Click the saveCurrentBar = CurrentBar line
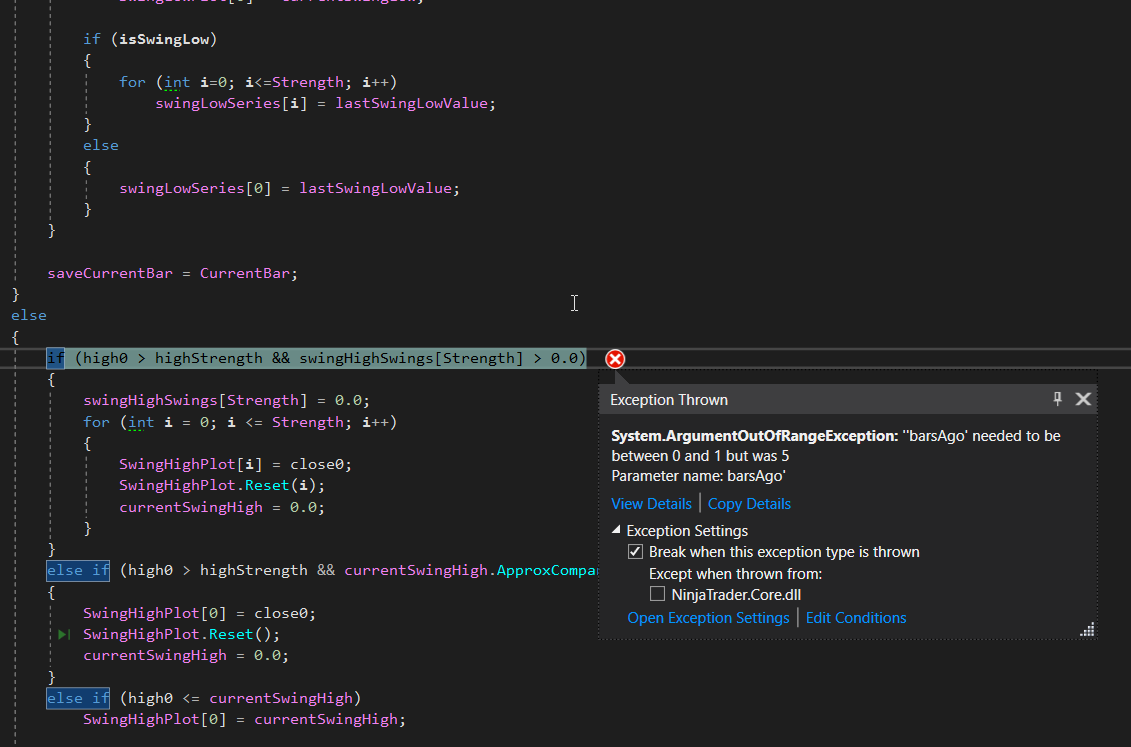This screenshot has height=747, width=1131. coord(172,273)
